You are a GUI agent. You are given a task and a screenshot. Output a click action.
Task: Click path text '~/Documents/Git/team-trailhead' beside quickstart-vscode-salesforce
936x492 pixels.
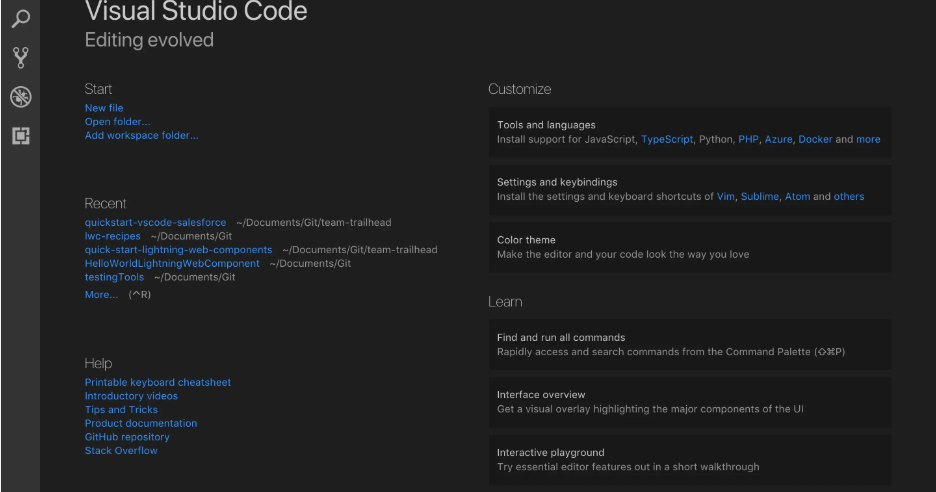(314, 222)
